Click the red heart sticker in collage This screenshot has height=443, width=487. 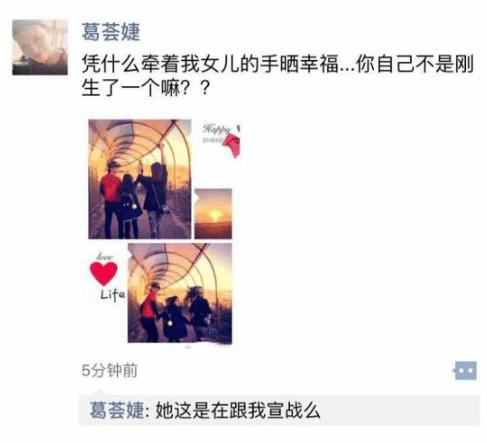(103, 273)
